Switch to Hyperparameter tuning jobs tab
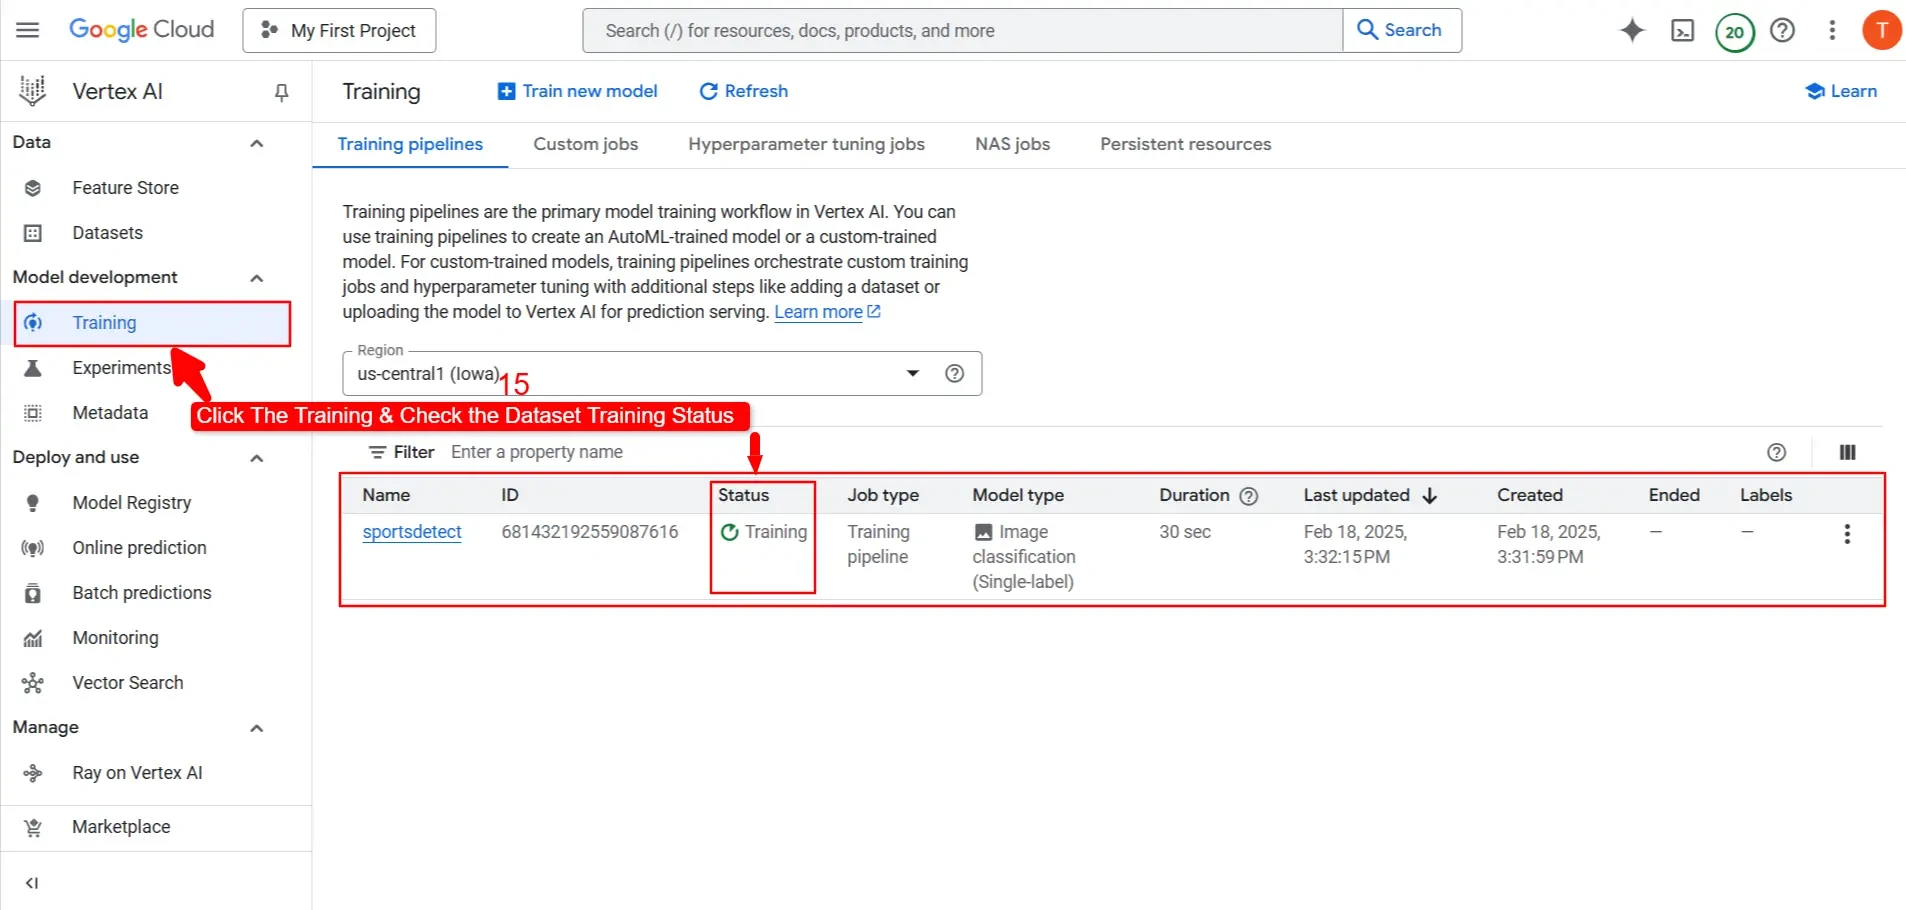 click(x=806, y=144)
